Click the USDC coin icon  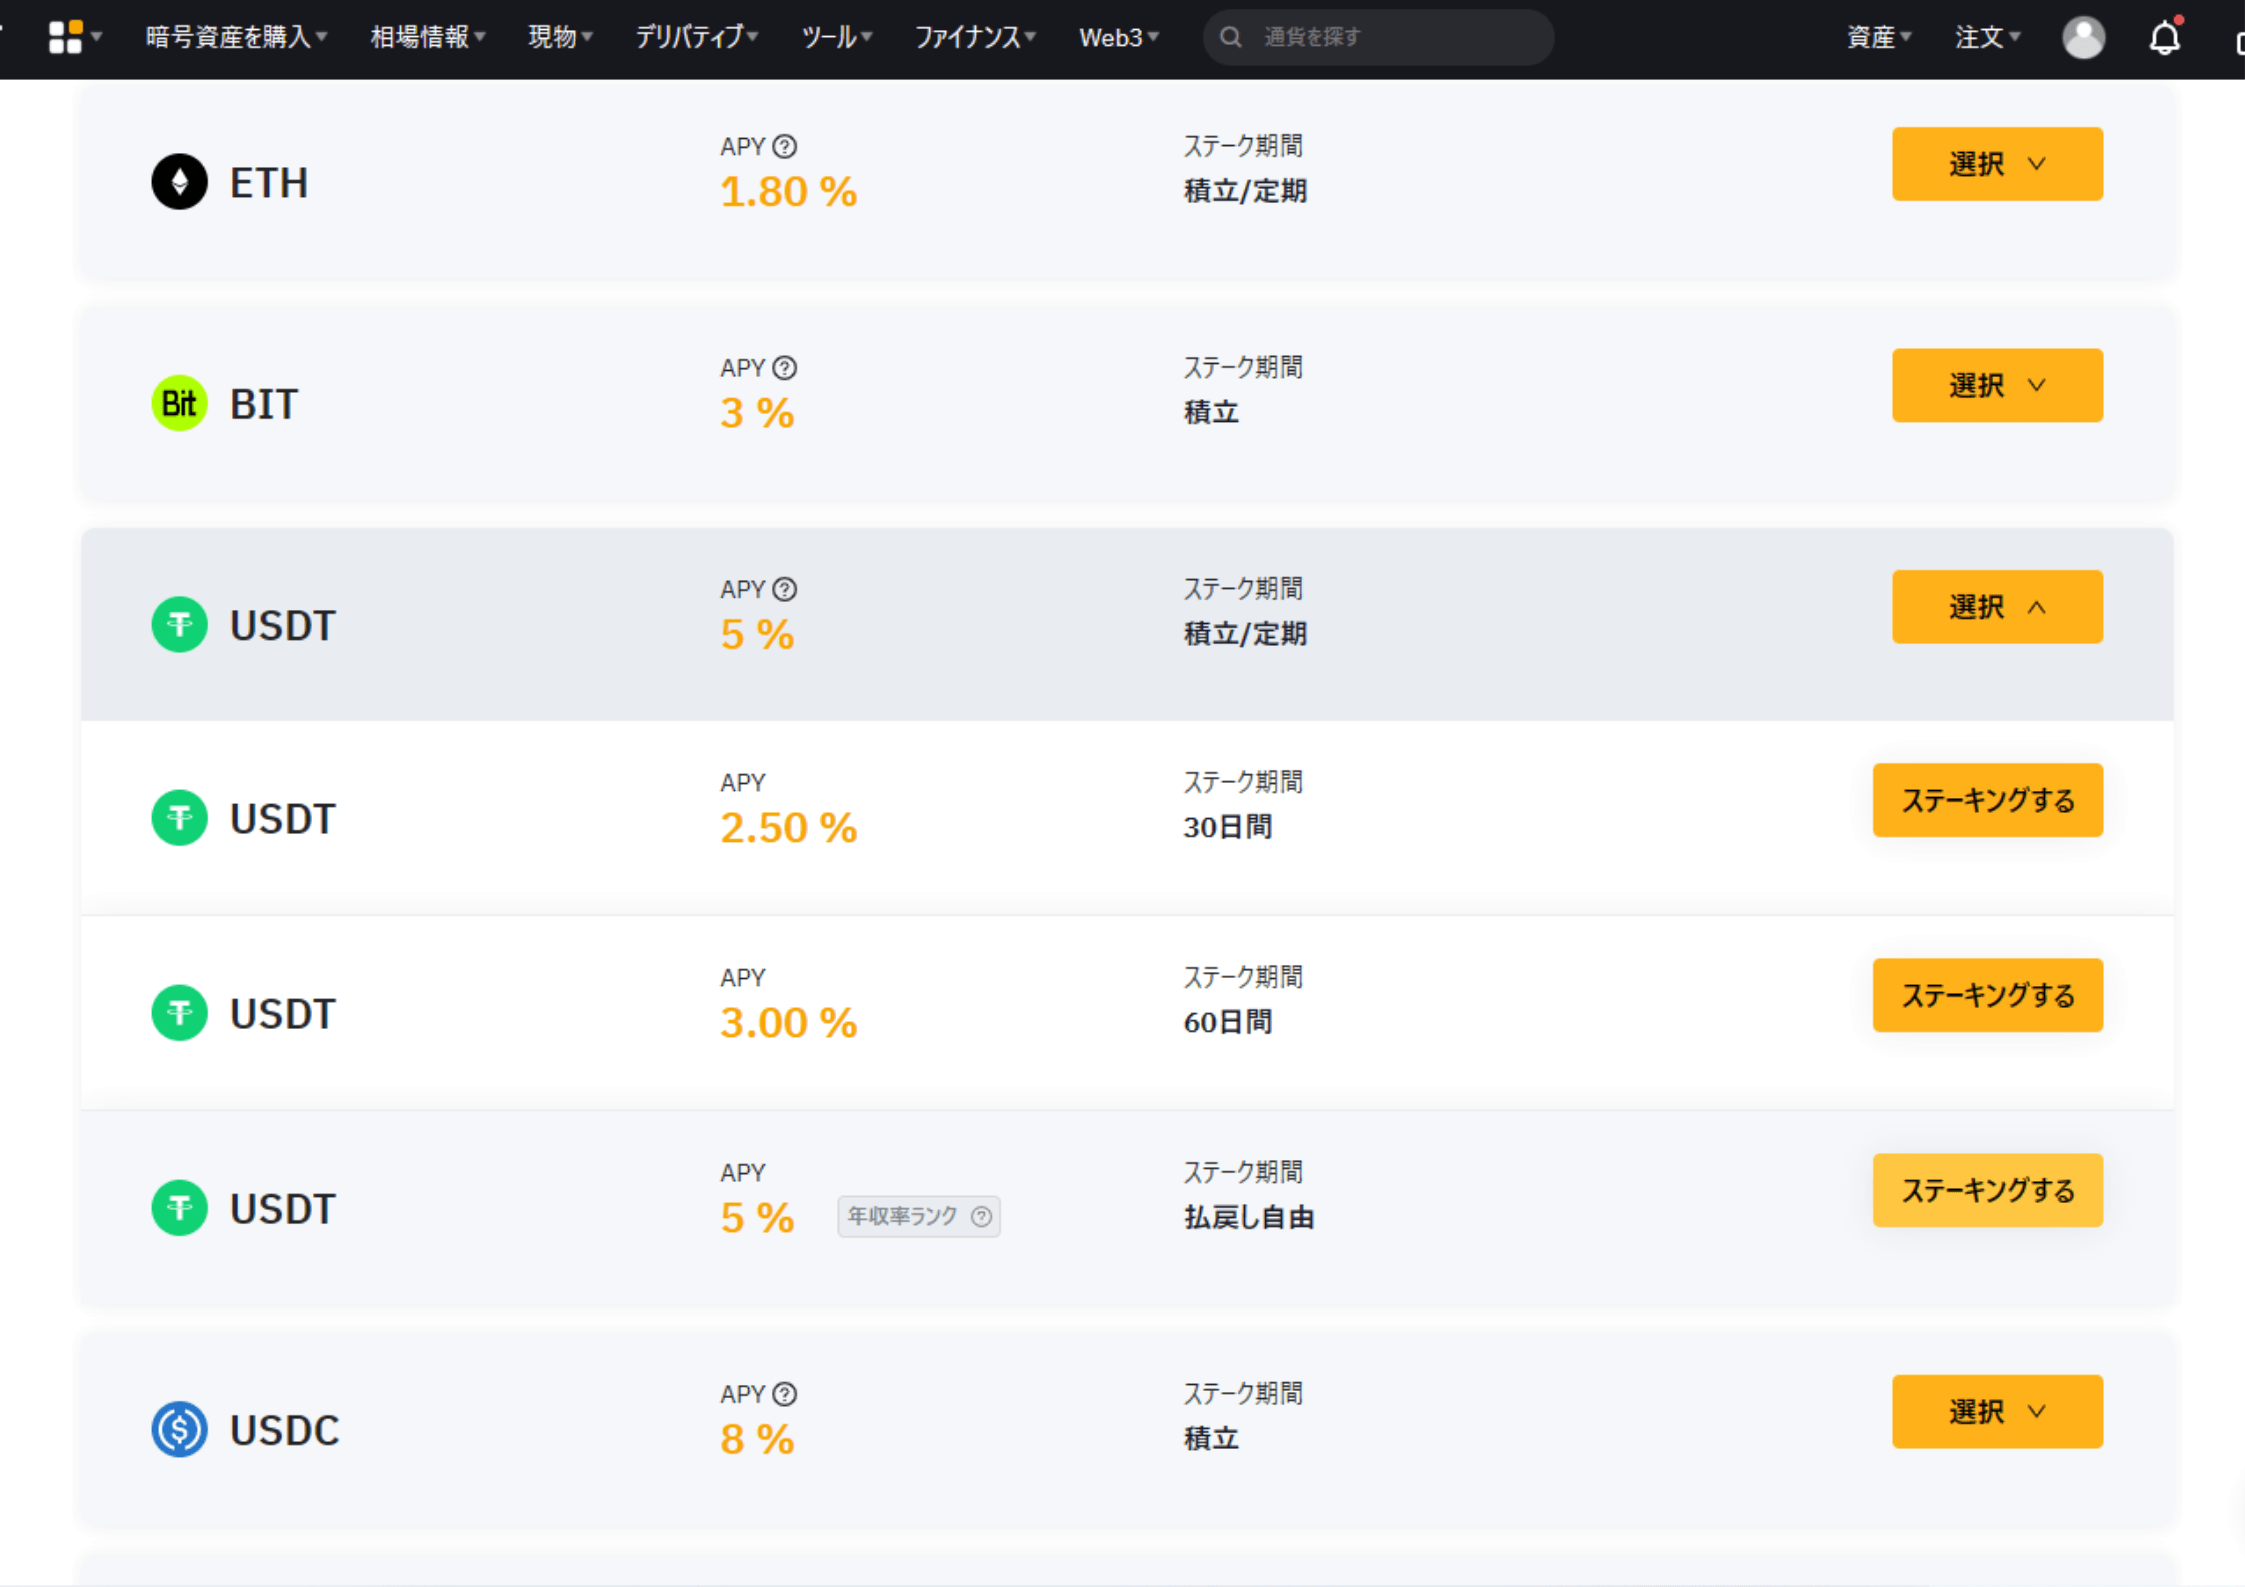pyautogui.click(x=179, y=1429)
